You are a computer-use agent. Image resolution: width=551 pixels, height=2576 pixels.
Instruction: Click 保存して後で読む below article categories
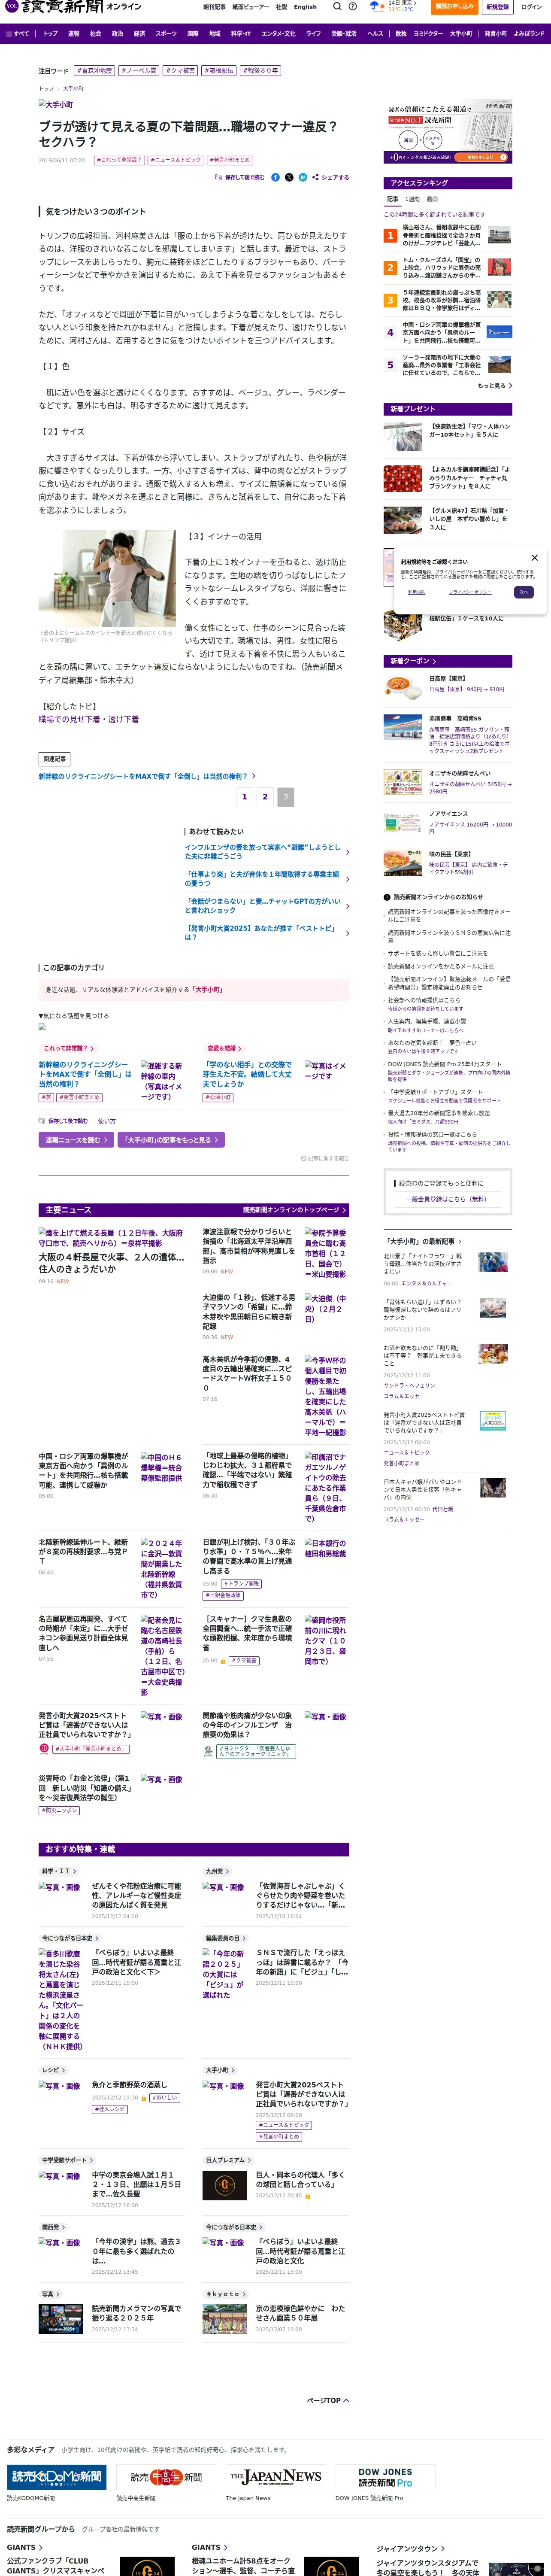63,1121
